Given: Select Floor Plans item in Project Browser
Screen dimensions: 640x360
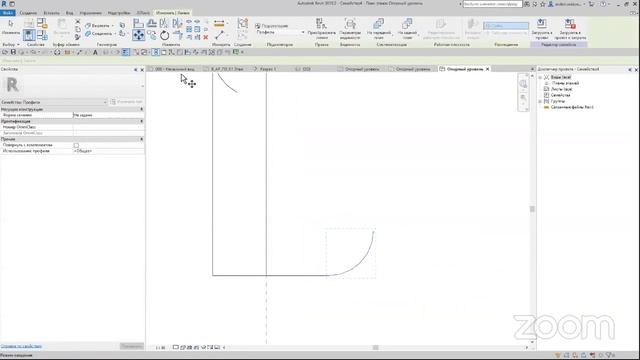Looking at the screenshot, I should click(565, 83).
